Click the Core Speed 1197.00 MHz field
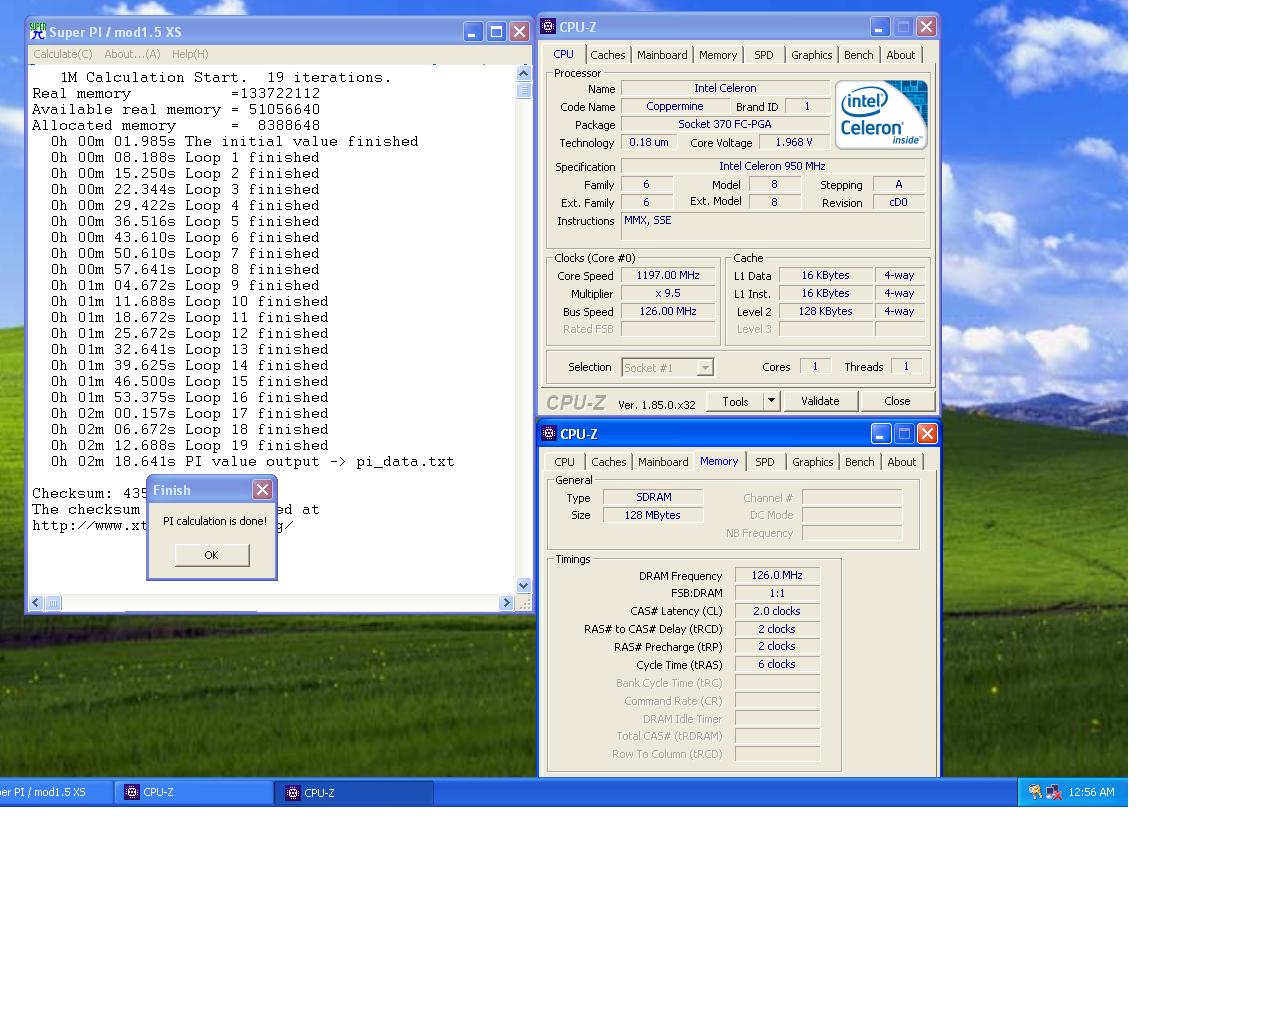Image resolution: width=1280 pixels, height=1024 pixels. [668, 275]
